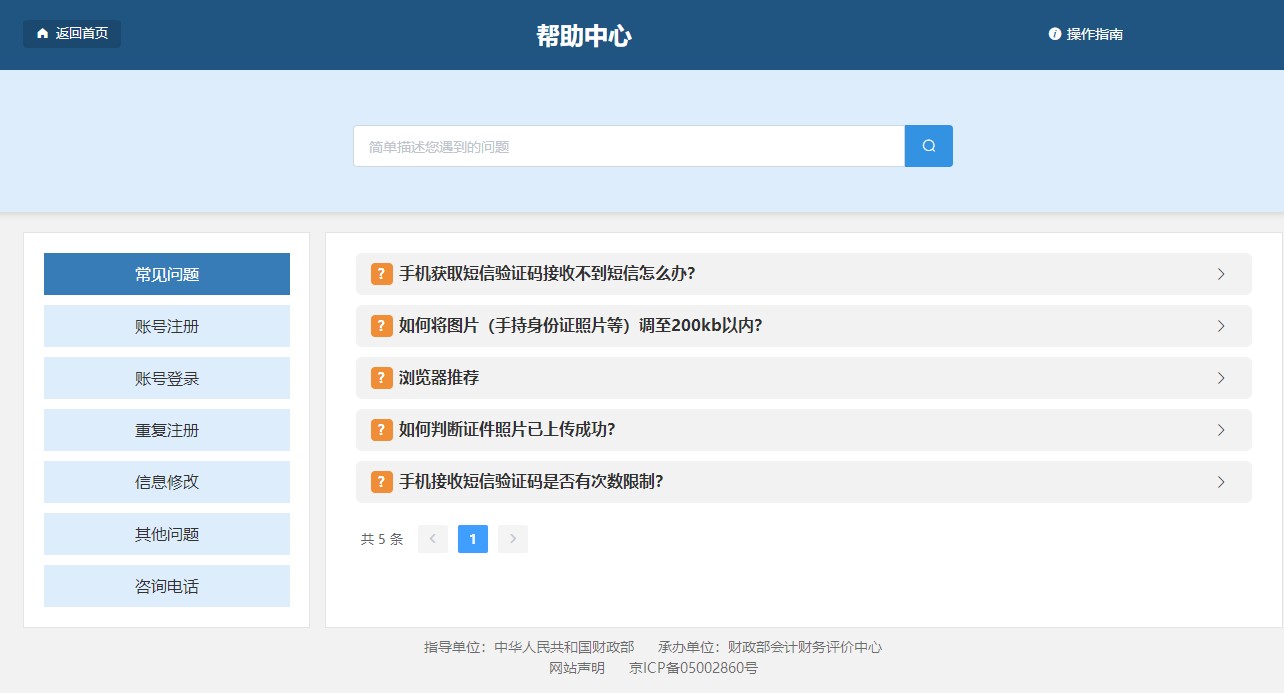
Task: Select page number 1 in pagination
Action: pyautogui.click(x=472, y=539)
